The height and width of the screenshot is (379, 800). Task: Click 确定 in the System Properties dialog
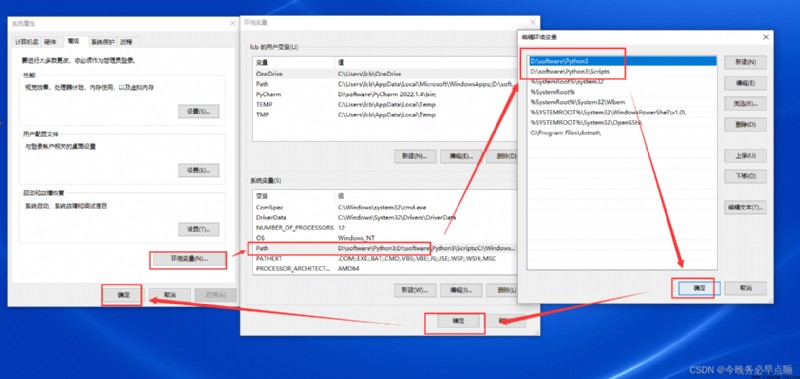(122, 295)
